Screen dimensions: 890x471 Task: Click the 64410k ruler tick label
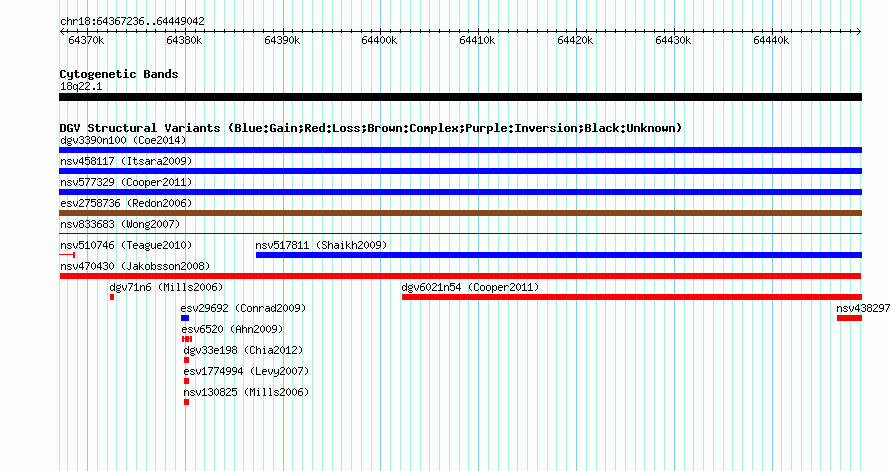[477, 40]
